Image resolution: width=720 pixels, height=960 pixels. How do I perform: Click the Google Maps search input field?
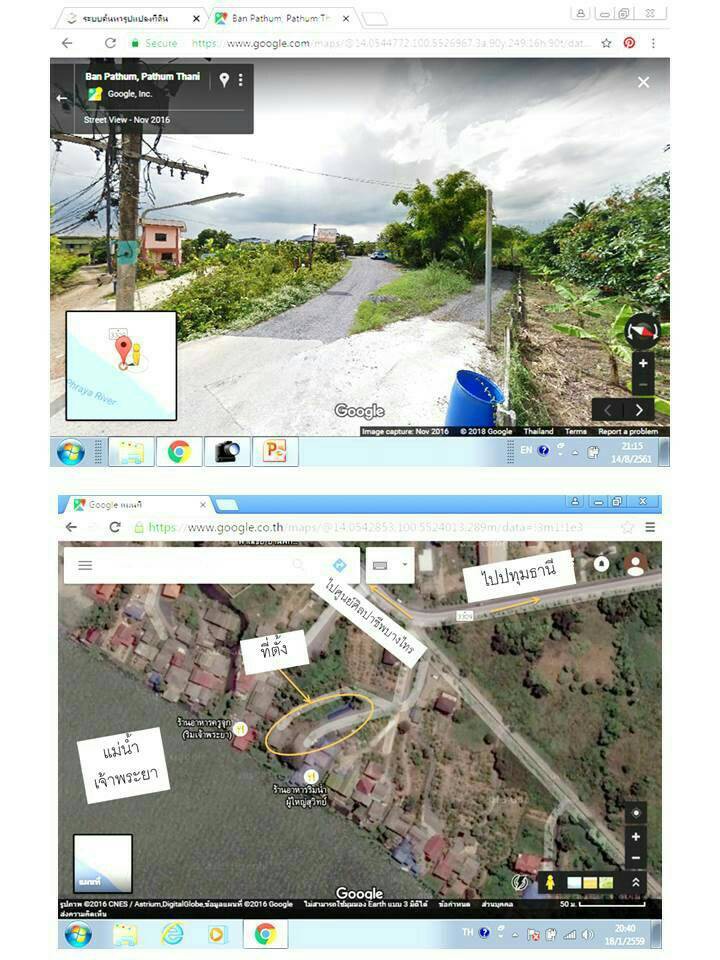tap(193, 565)
